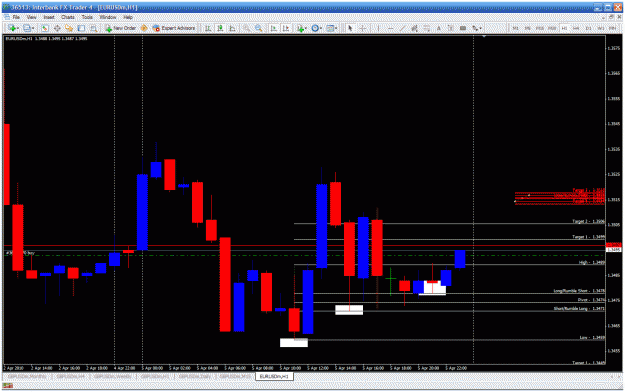Show the Navigator panel
This screenshot has height=392, width=625.
(x=69, y=28)
